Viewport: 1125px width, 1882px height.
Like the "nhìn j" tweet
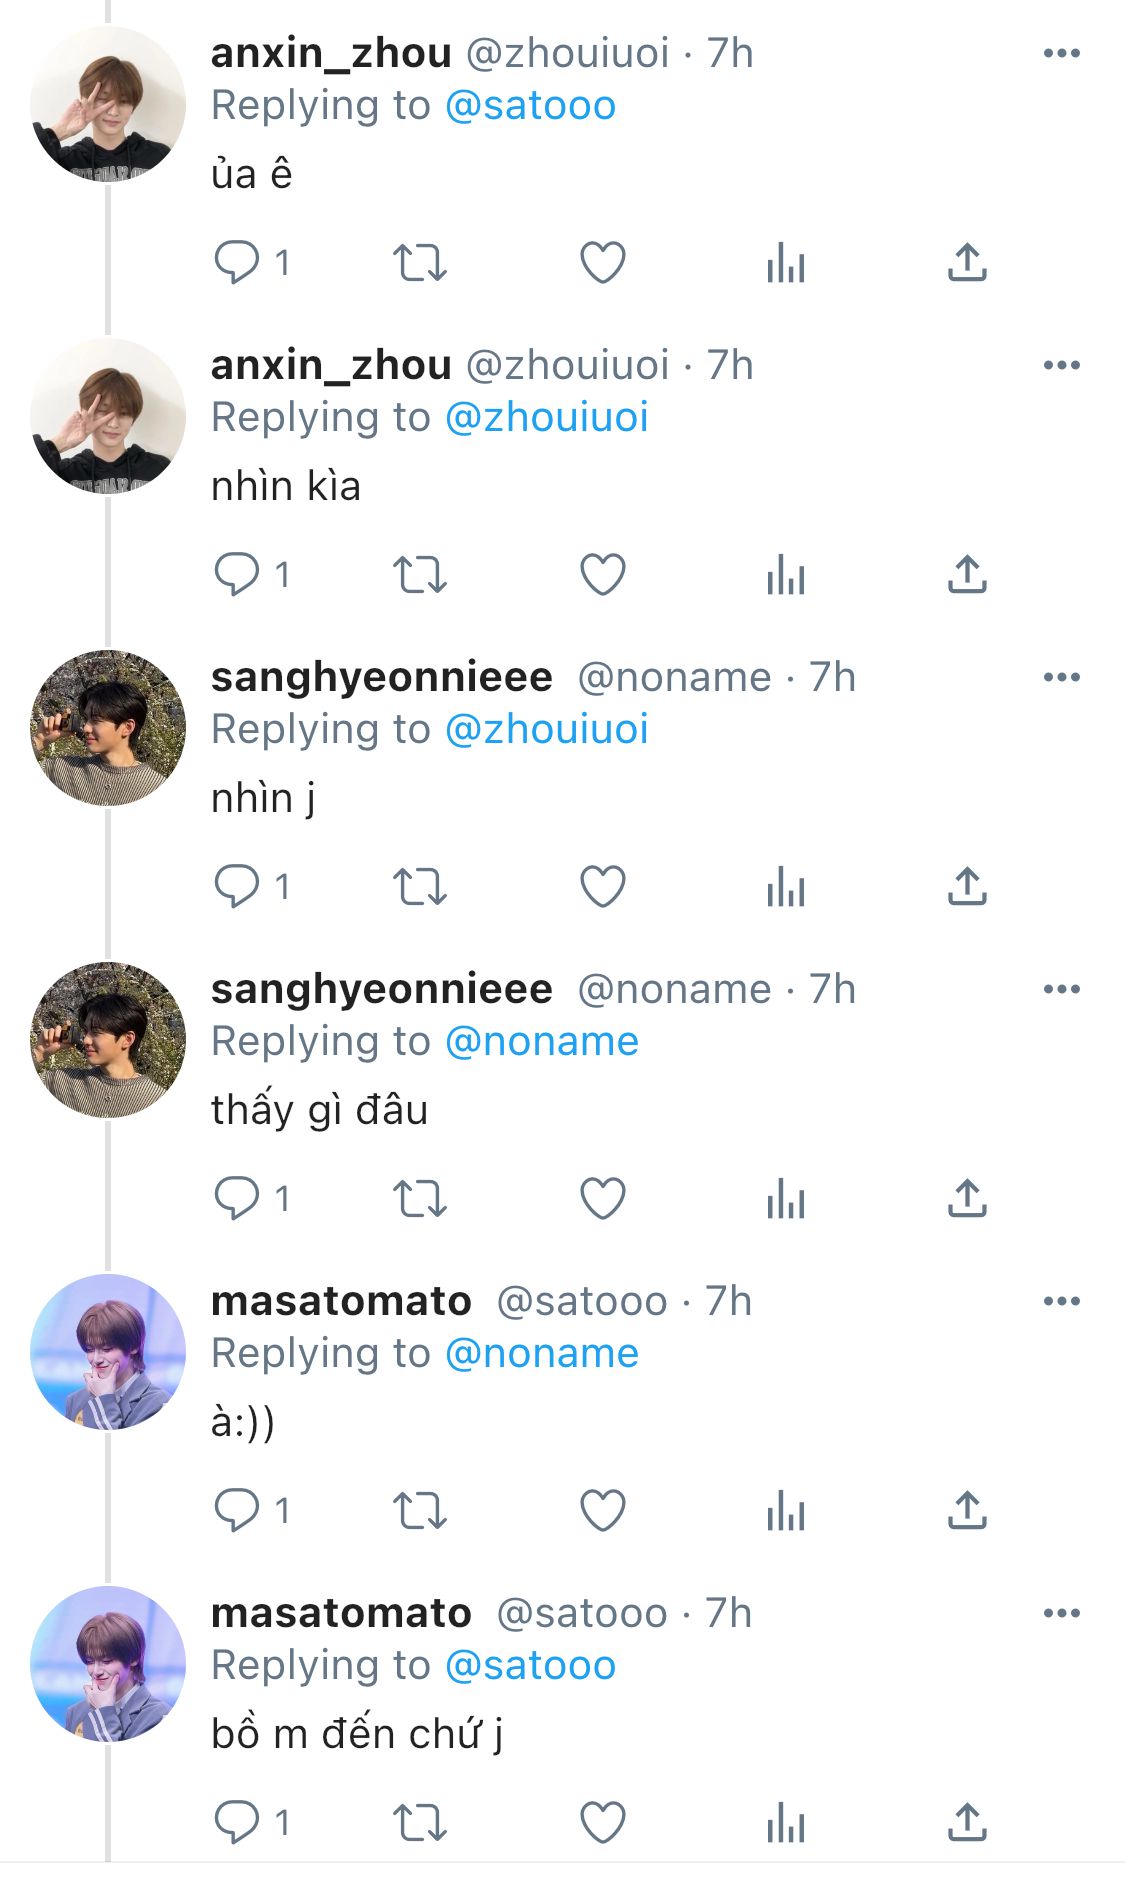[603, 887]
